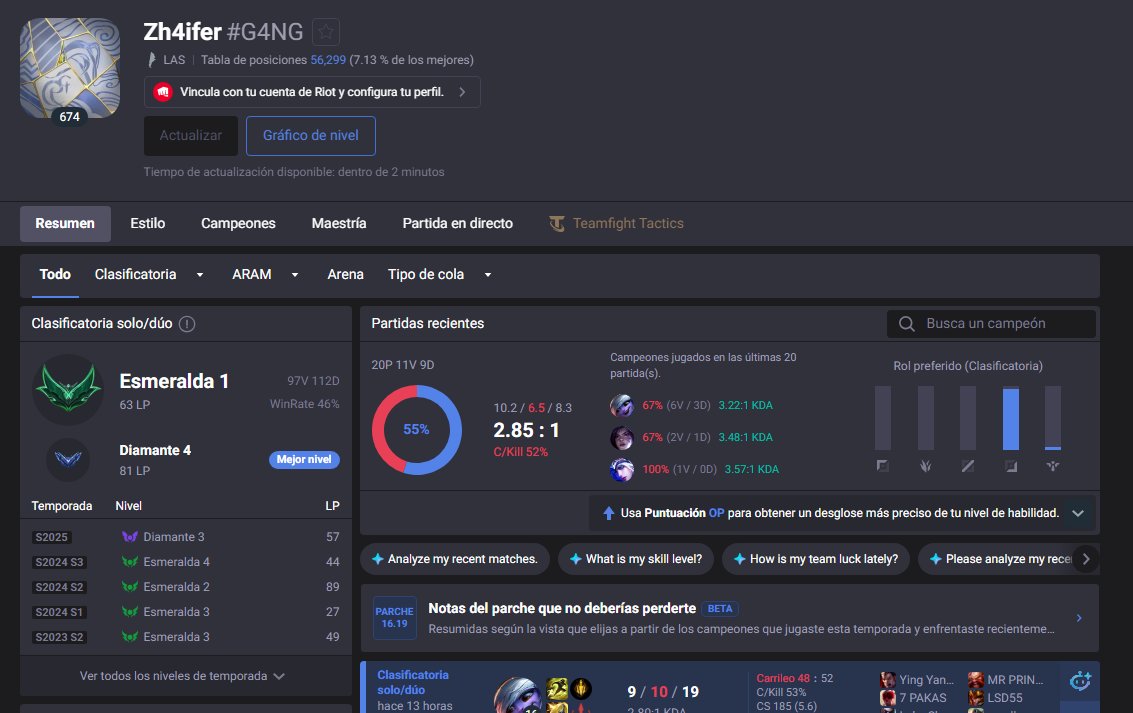
Task: Click the top lane role icon
Action: (x=882, y=466)
